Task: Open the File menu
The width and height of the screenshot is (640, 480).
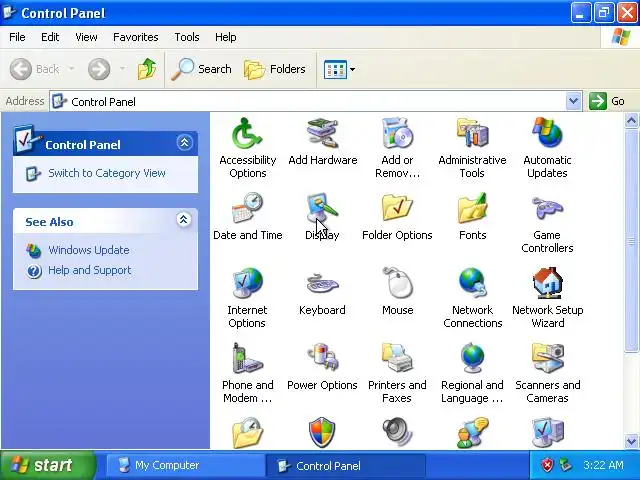Action: coord(17,37)
